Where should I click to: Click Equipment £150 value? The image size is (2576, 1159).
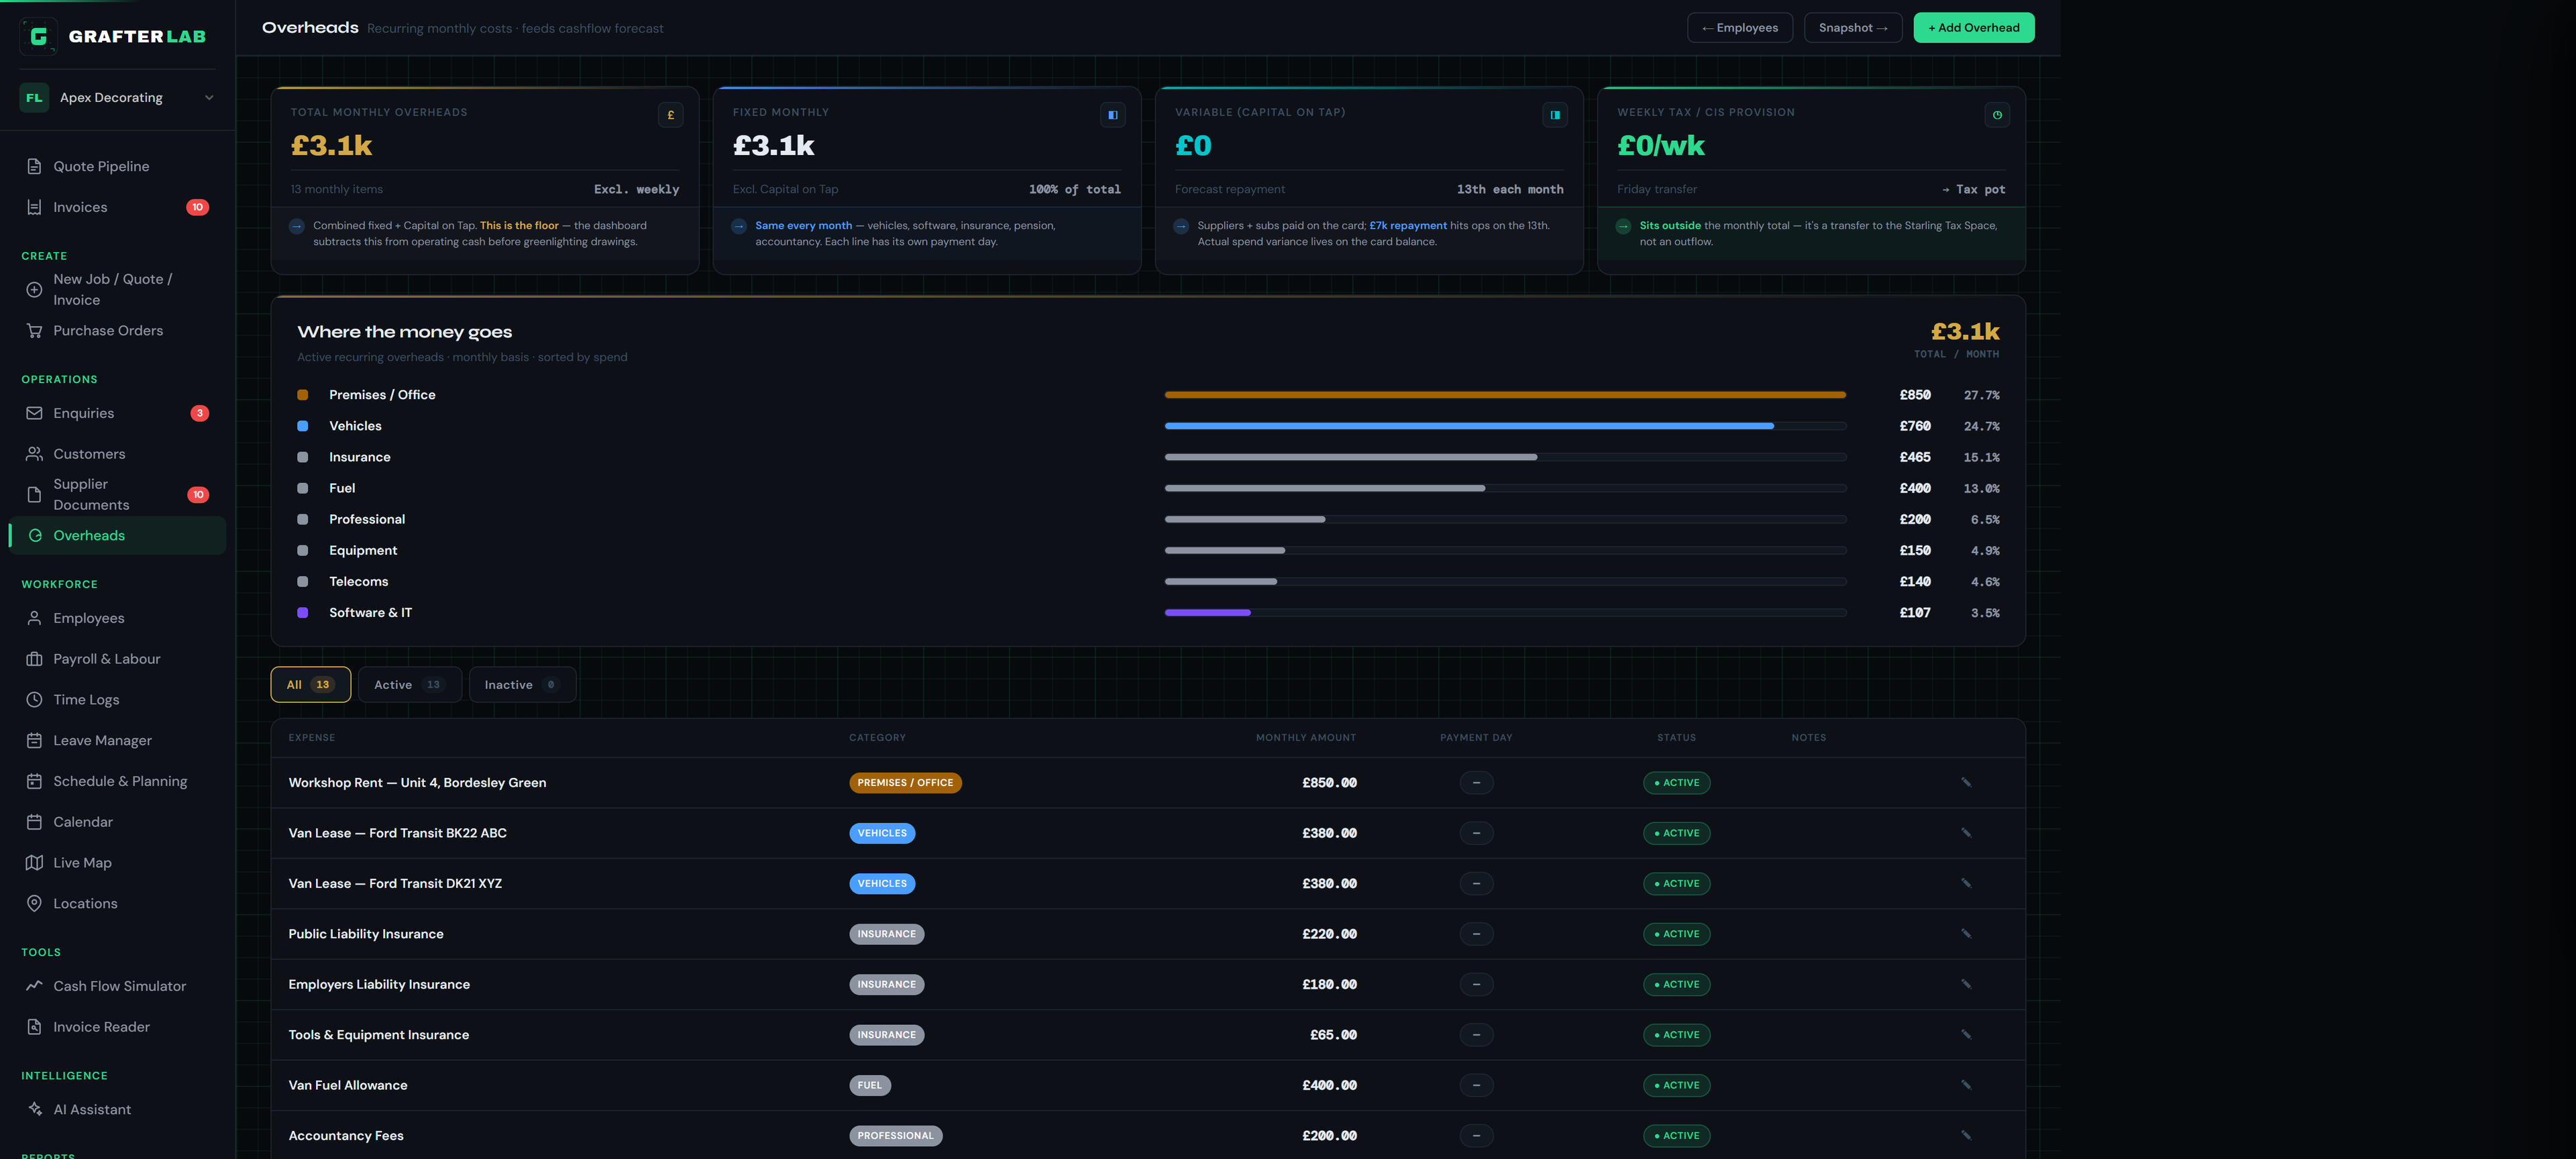pyautogui.click(x=1915, y=551)
